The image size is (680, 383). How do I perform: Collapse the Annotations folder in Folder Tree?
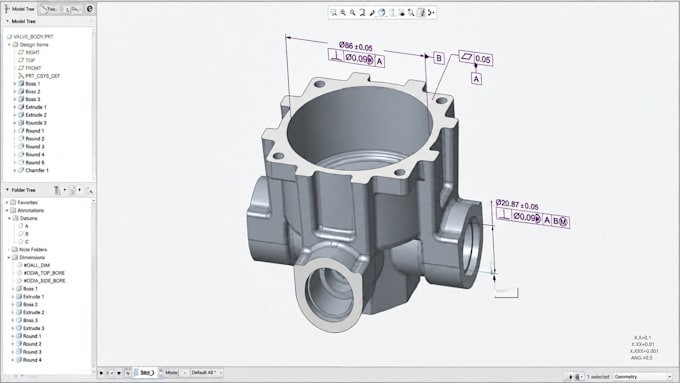click(7, 210)
